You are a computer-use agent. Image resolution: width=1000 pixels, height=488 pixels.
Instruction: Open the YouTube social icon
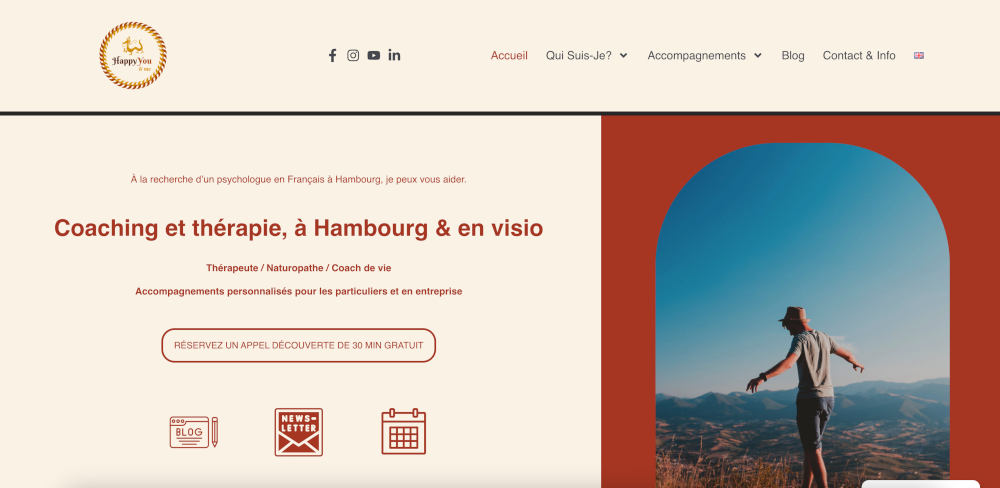[374, 55]
